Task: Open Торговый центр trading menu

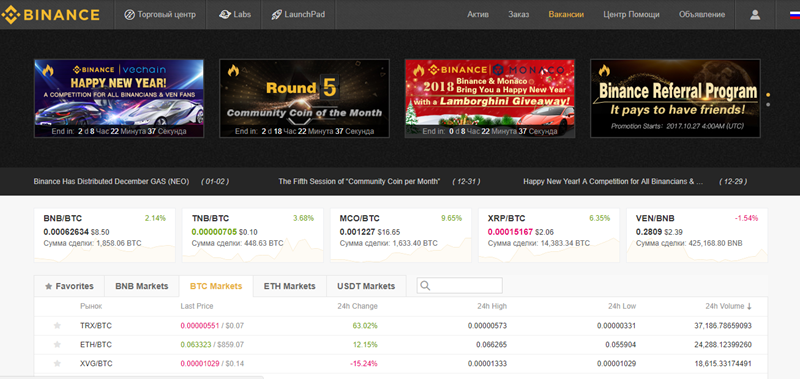Action: coord(160,14)
